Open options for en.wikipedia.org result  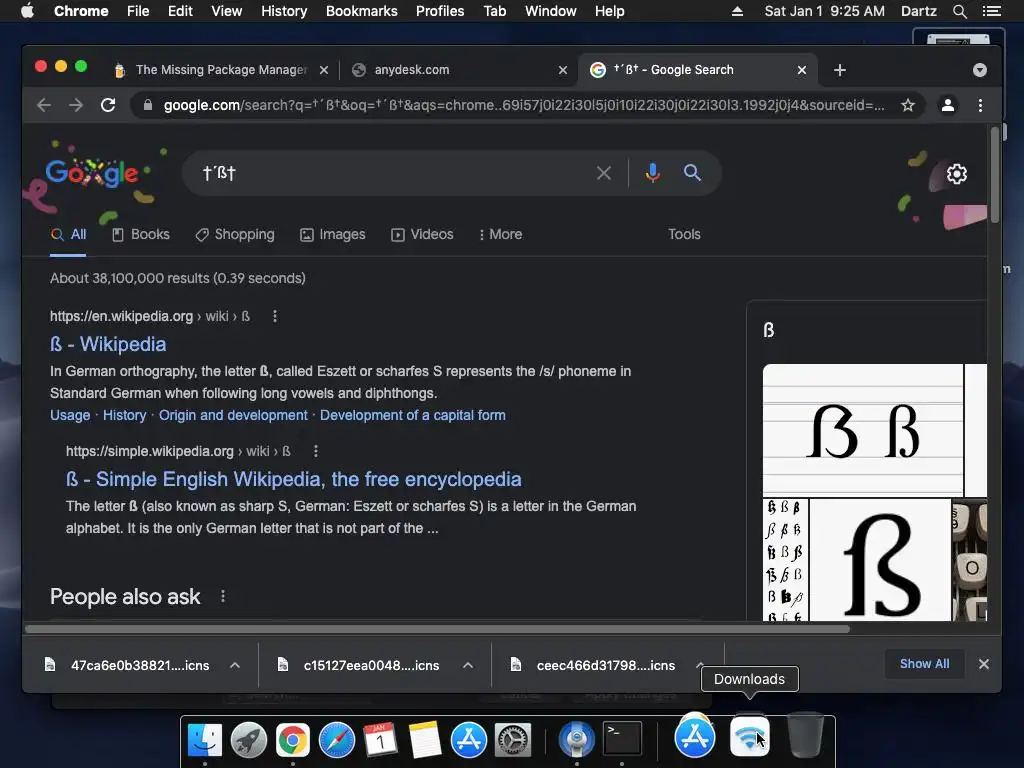(275, 316)
